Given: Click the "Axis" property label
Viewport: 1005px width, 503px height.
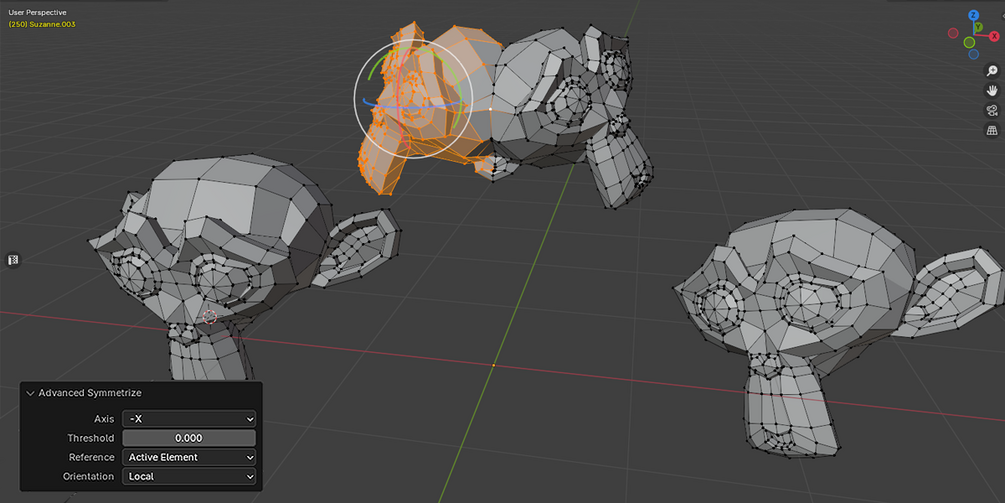Looking at the screenshot, I should click(104, 419).
